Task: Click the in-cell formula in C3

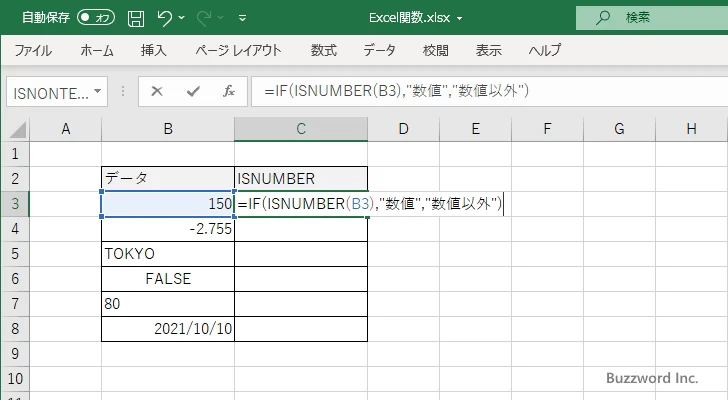Action: [370, 204]
